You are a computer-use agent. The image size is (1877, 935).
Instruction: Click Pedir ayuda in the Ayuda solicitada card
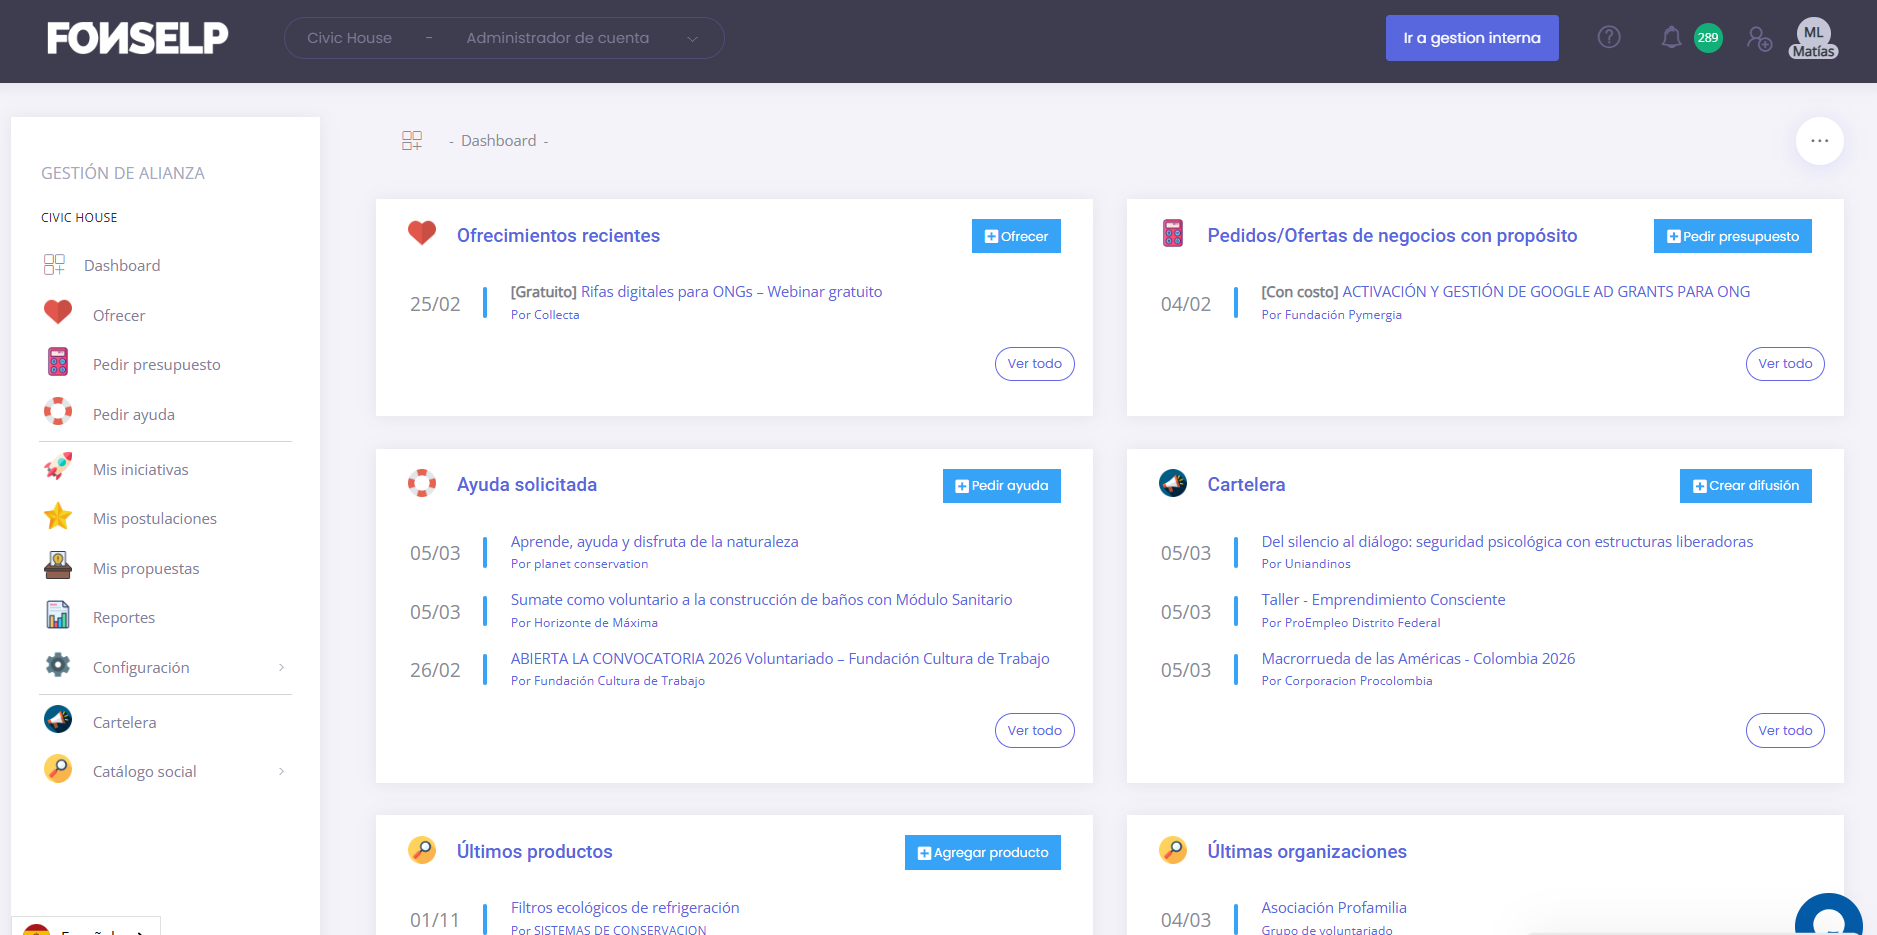click(1001, 486)
